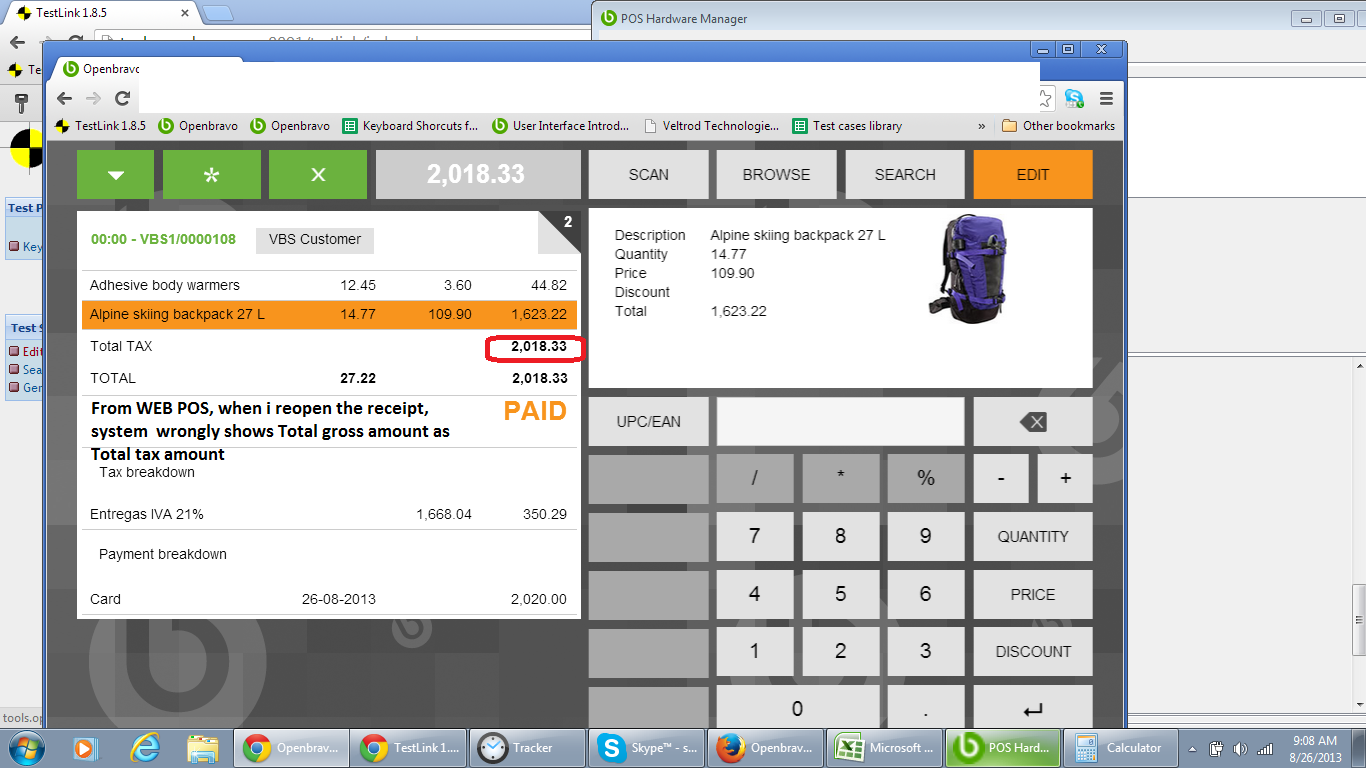1366x768 pixels.
Task: Open the TestLink 1.8.5 bookmark
Action: [x=101, y=126]
